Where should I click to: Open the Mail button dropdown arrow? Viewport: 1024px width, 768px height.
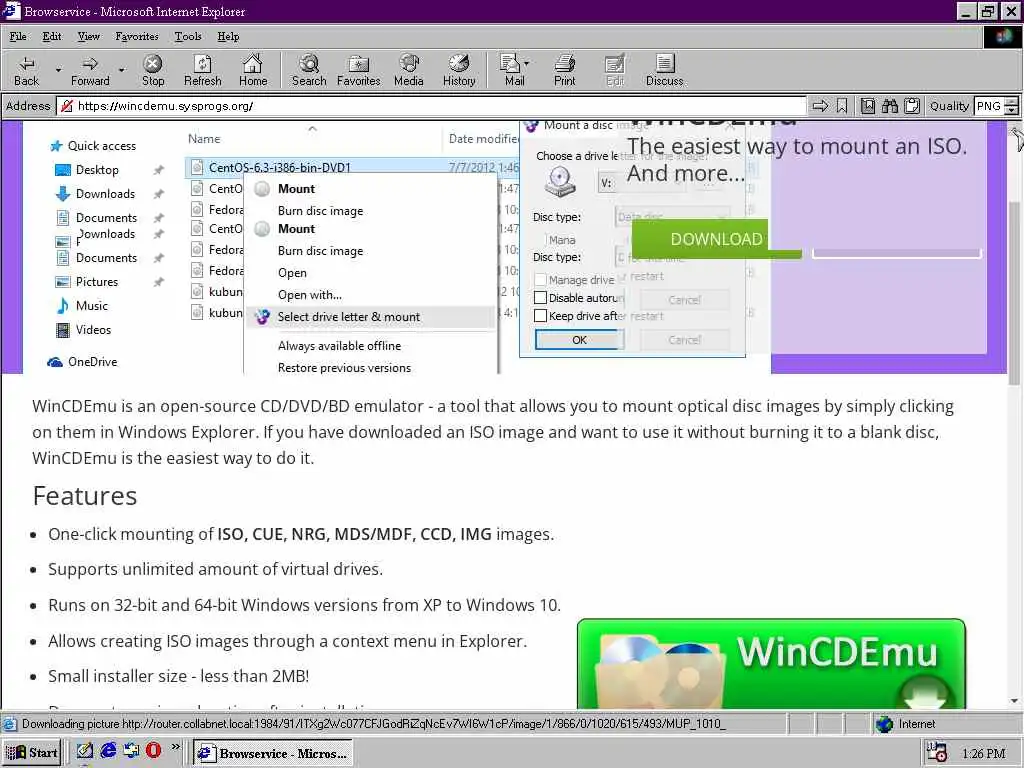[x=526, y=63]
